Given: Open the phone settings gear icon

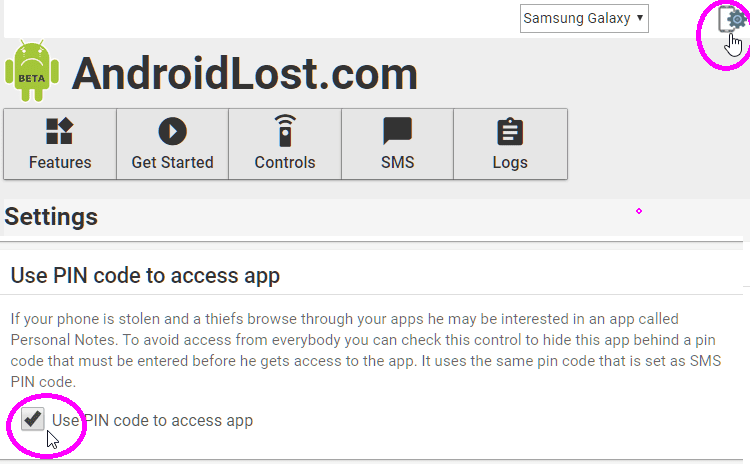Looking at the screenshot, I should pos(733,19).
